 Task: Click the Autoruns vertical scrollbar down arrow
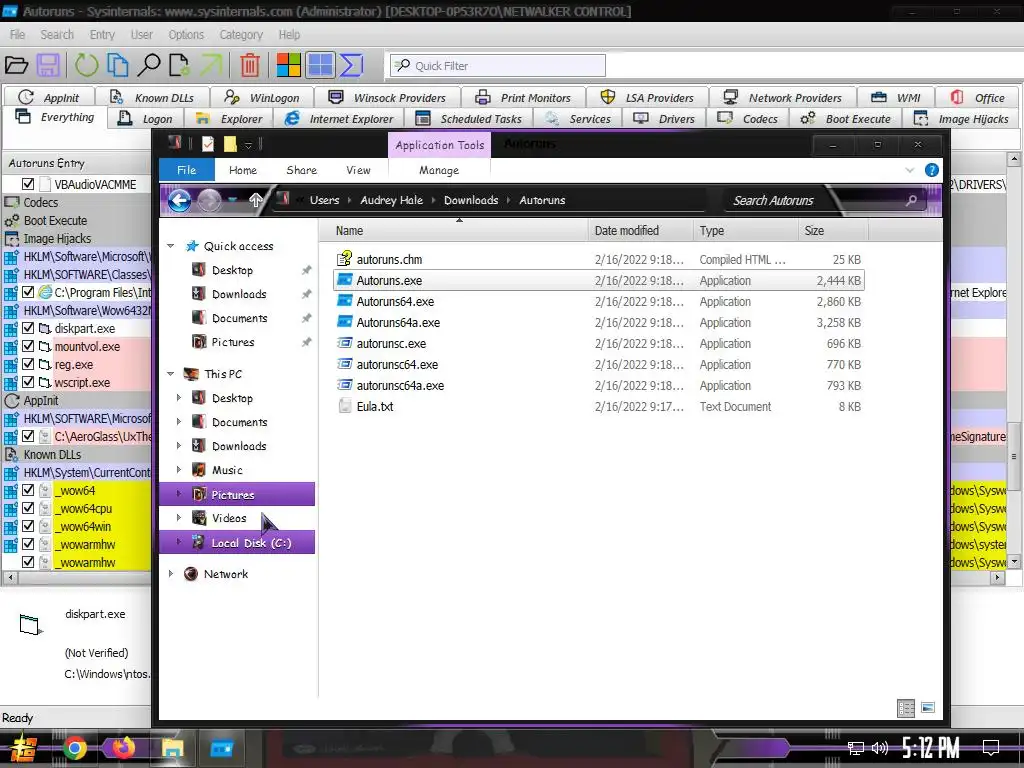click(x=1014, y=562)
